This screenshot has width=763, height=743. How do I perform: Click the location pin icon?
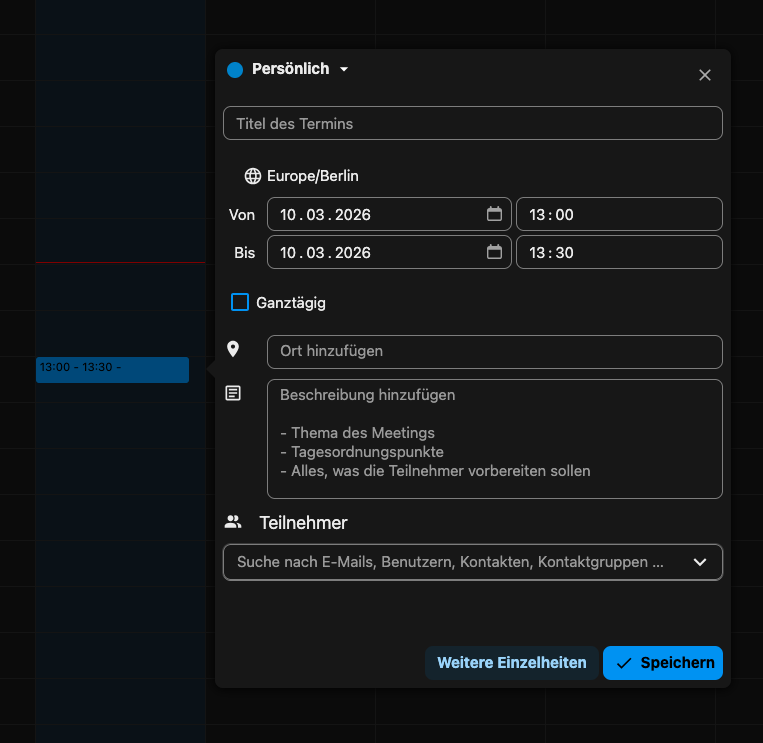click(x=233, y=349)
